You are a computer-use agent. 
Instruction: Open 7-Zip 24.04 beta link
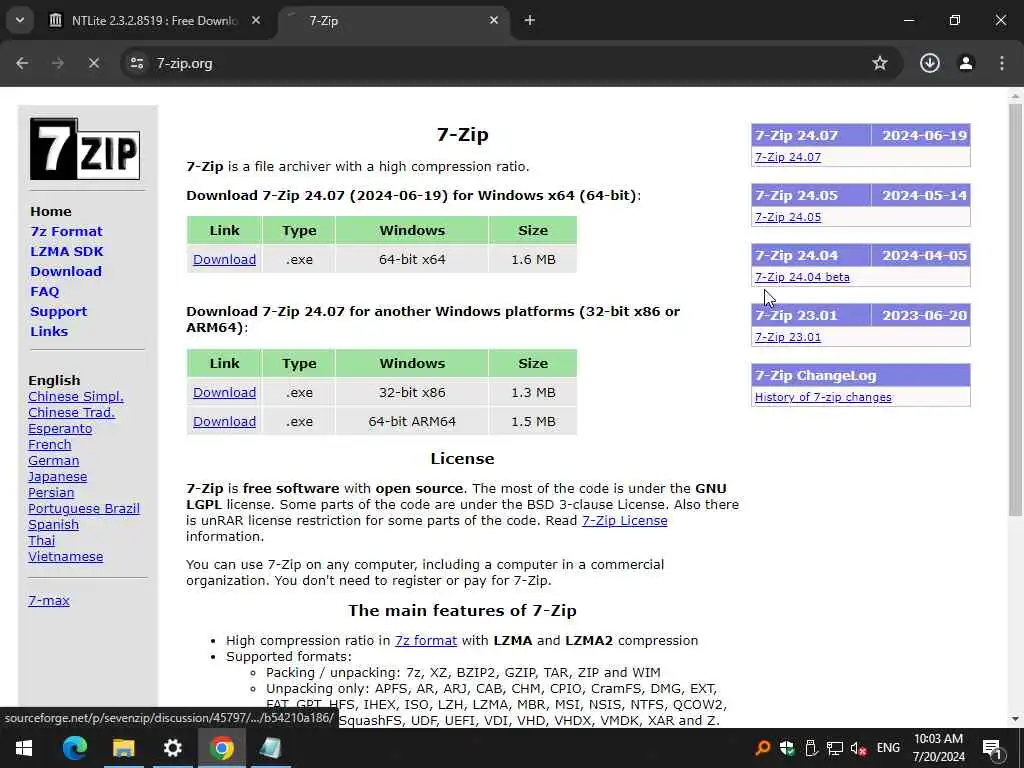click(802, 277)
